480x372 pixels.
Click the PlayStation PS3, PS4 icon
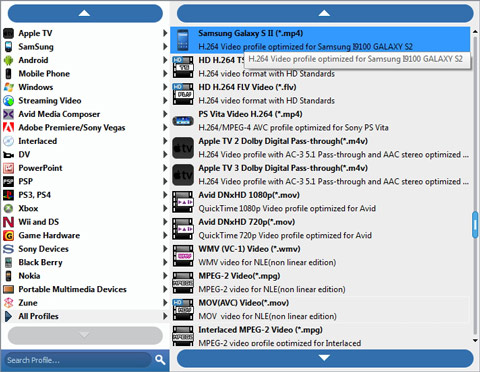8,195
